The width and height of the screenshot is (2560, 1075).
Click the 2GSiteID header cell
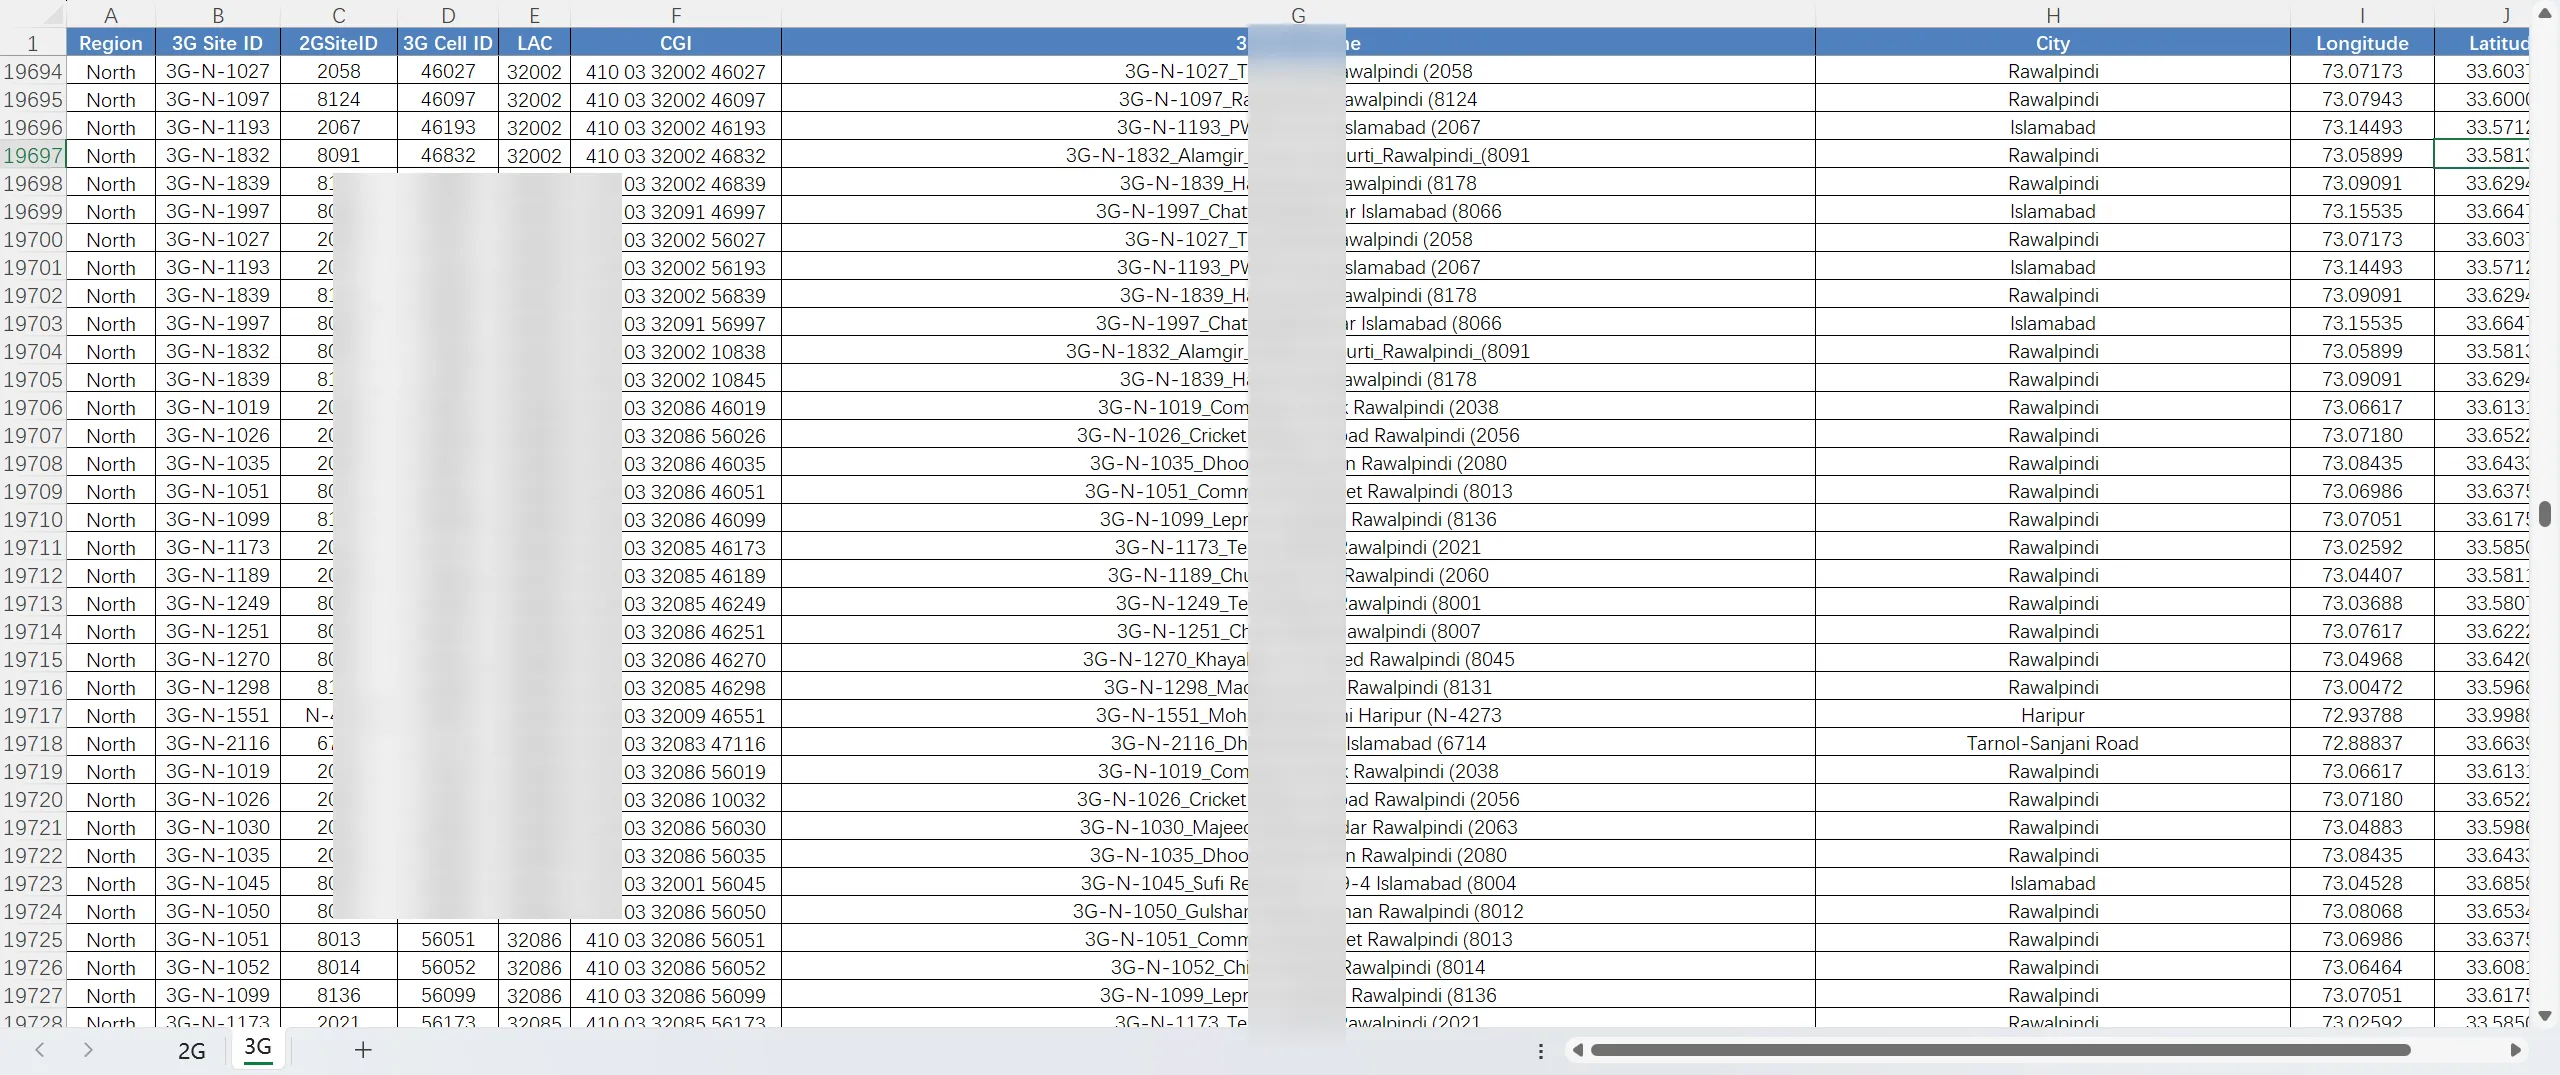(339, 43)
